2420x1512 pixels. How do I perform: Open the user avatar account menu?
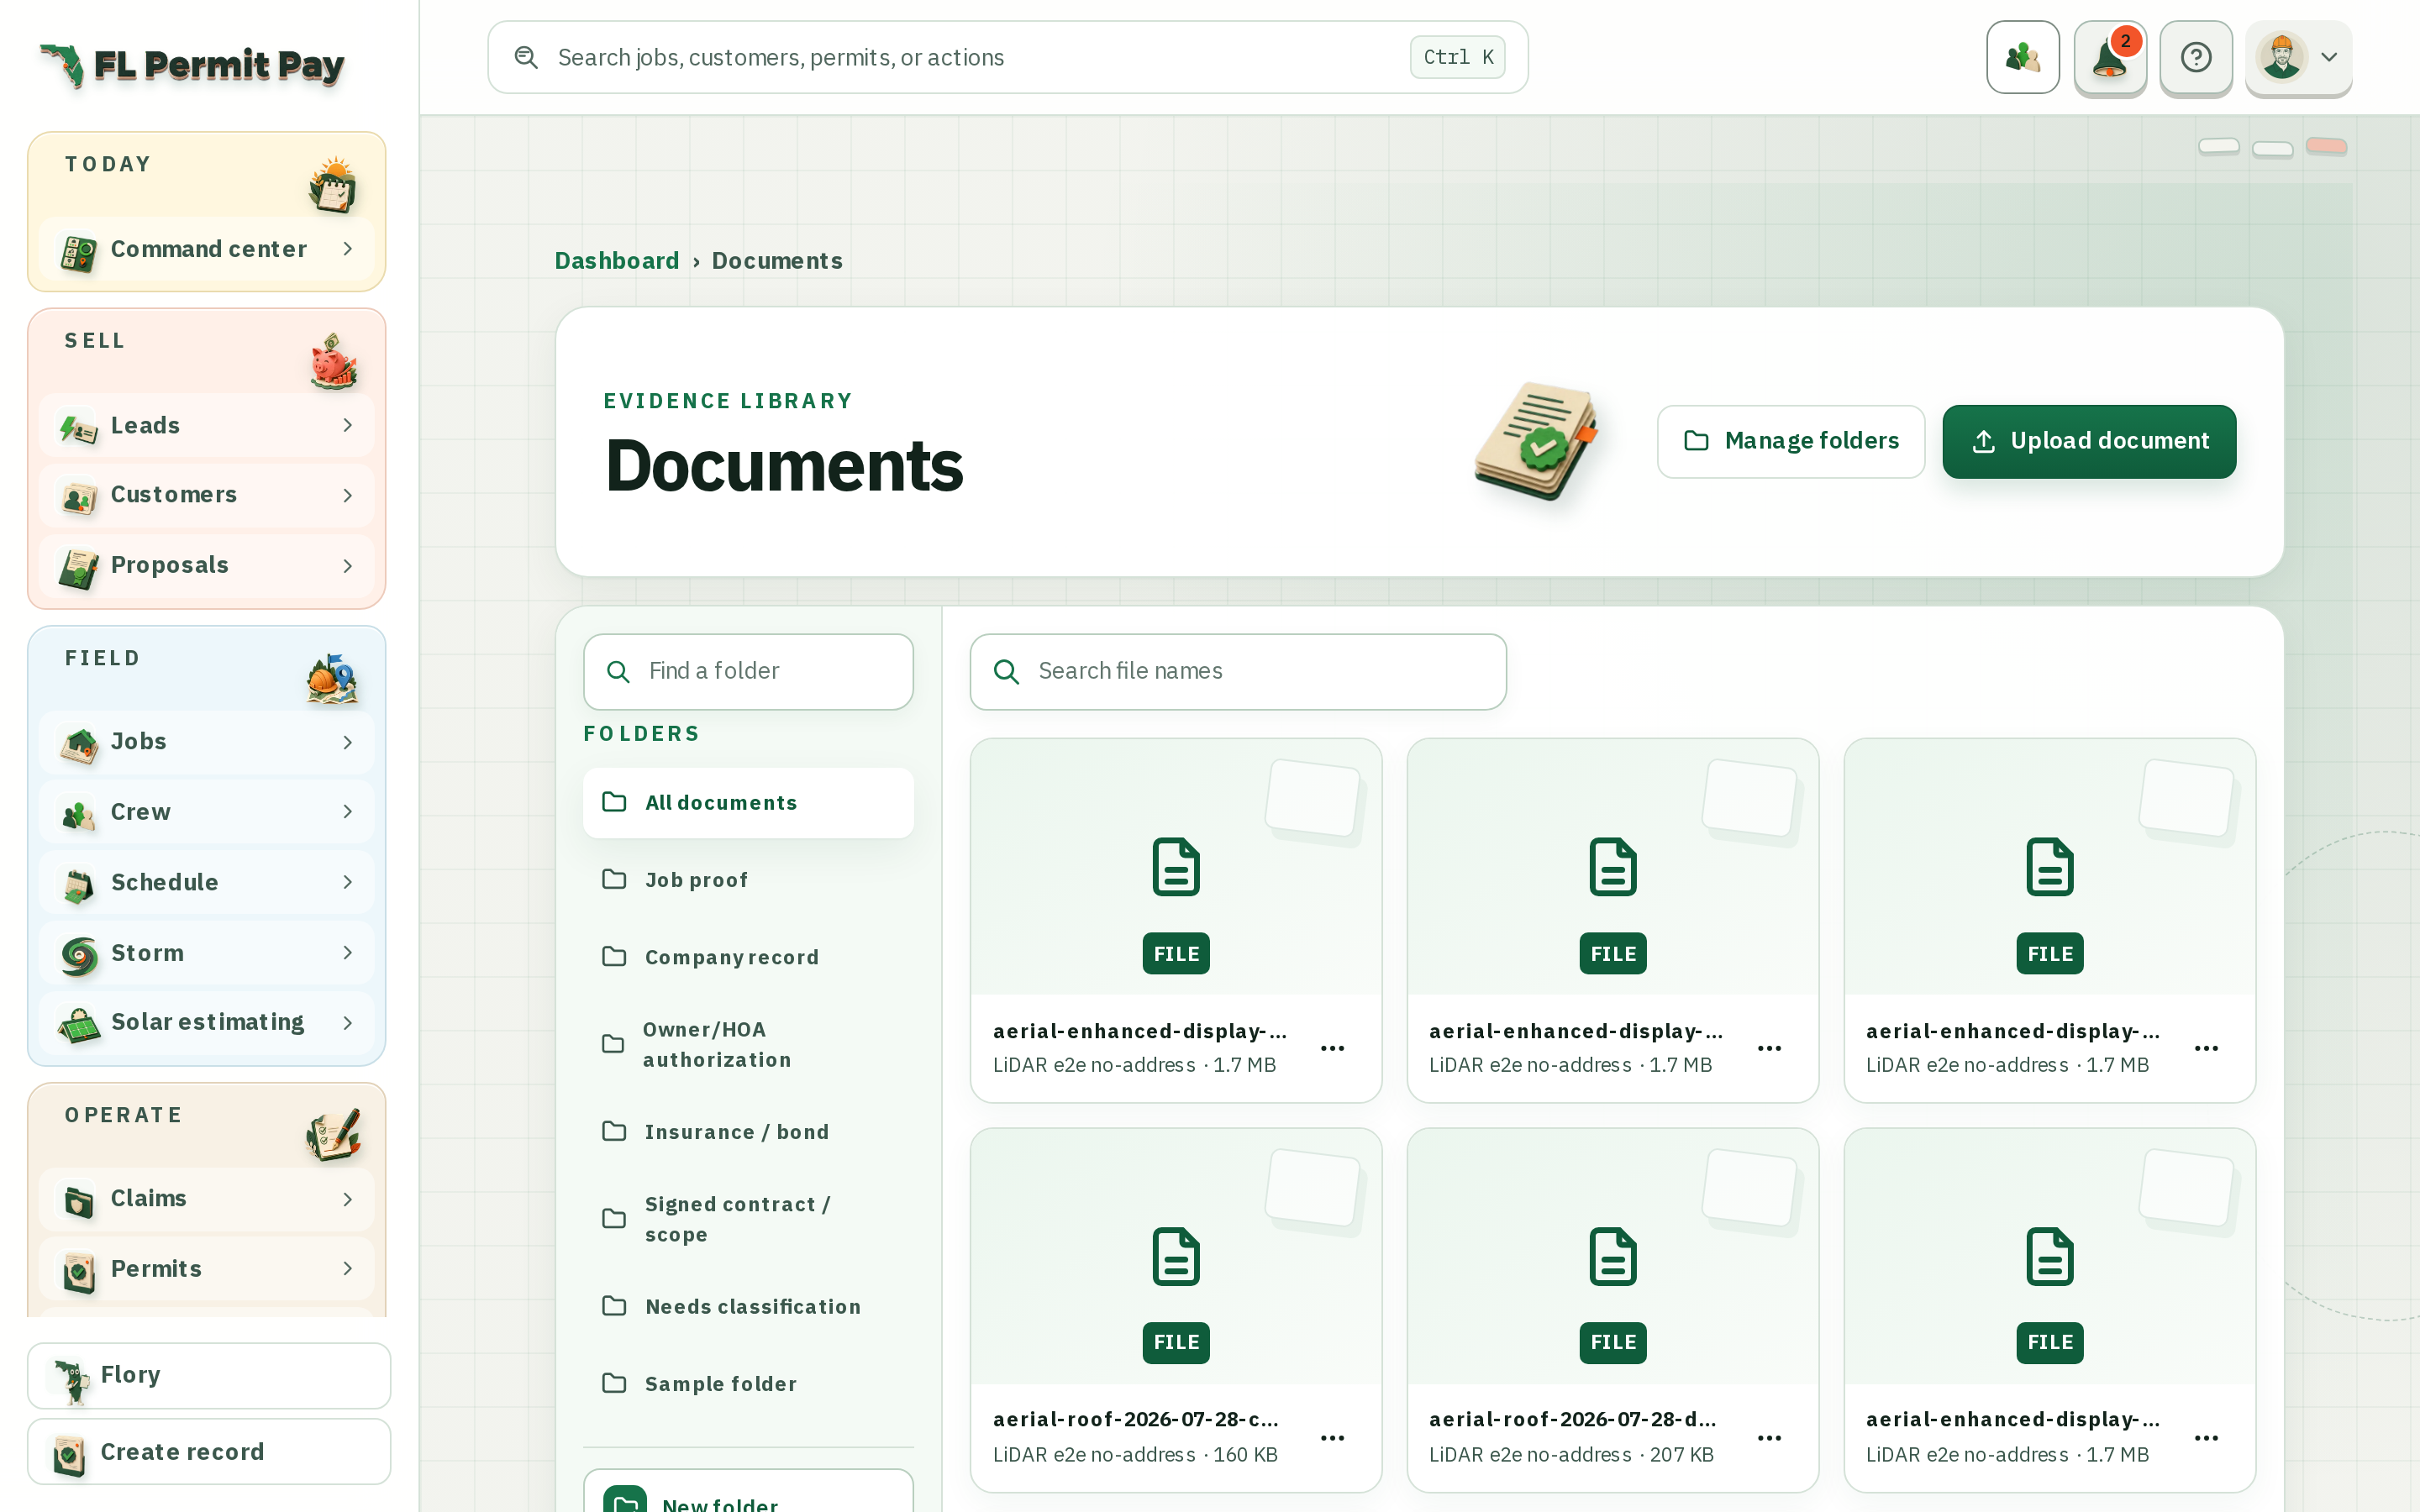coord(2298,57)
